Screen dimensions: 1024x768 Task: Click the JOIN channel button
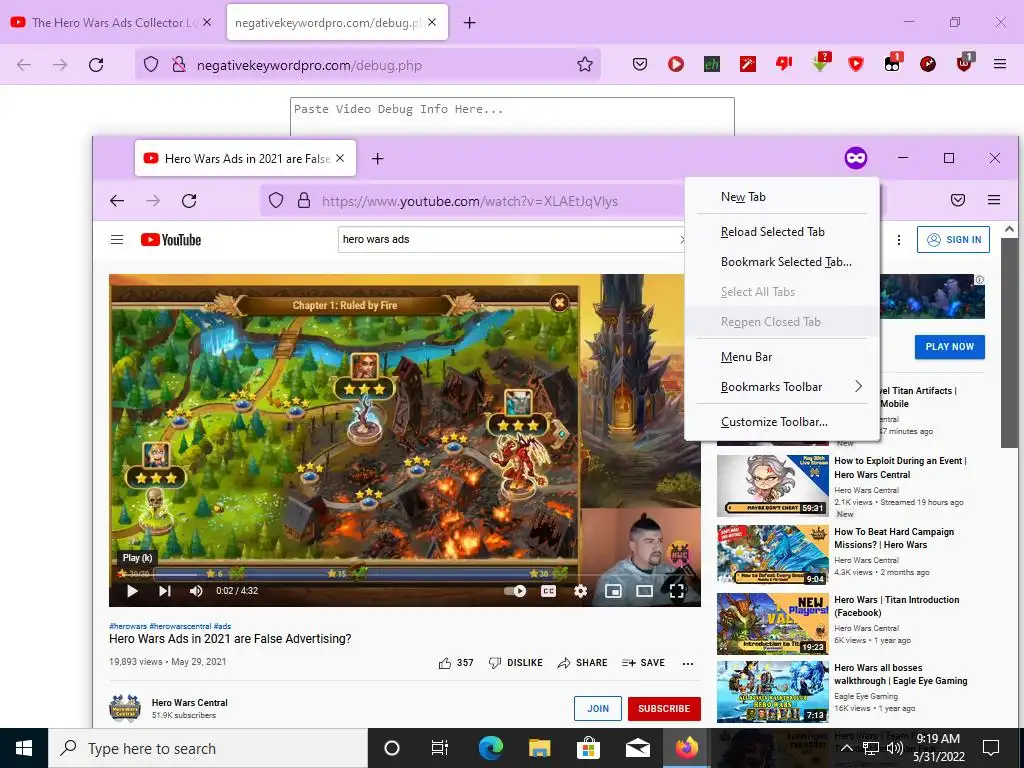click(598, 709)
